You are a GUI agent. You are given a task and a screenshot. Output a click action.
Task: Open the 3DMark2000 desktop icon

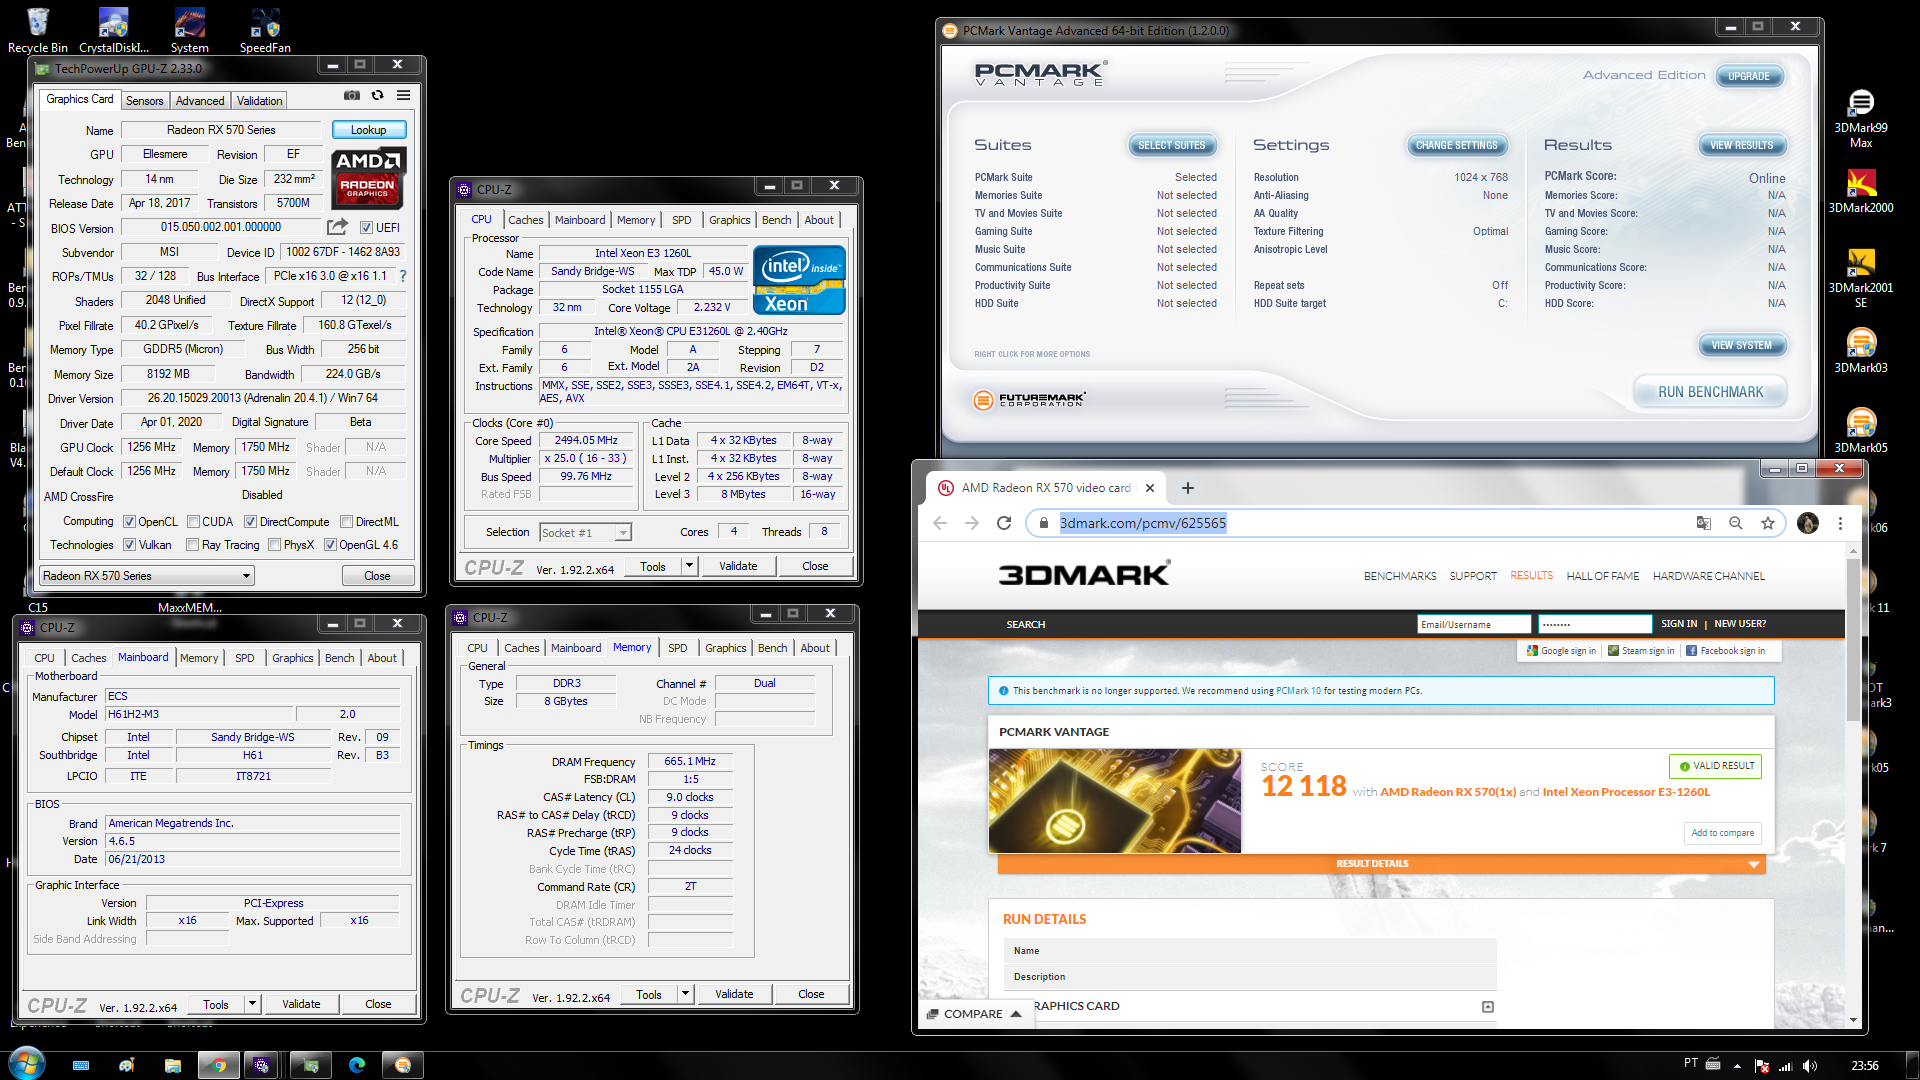click(x=1861, y=190)
